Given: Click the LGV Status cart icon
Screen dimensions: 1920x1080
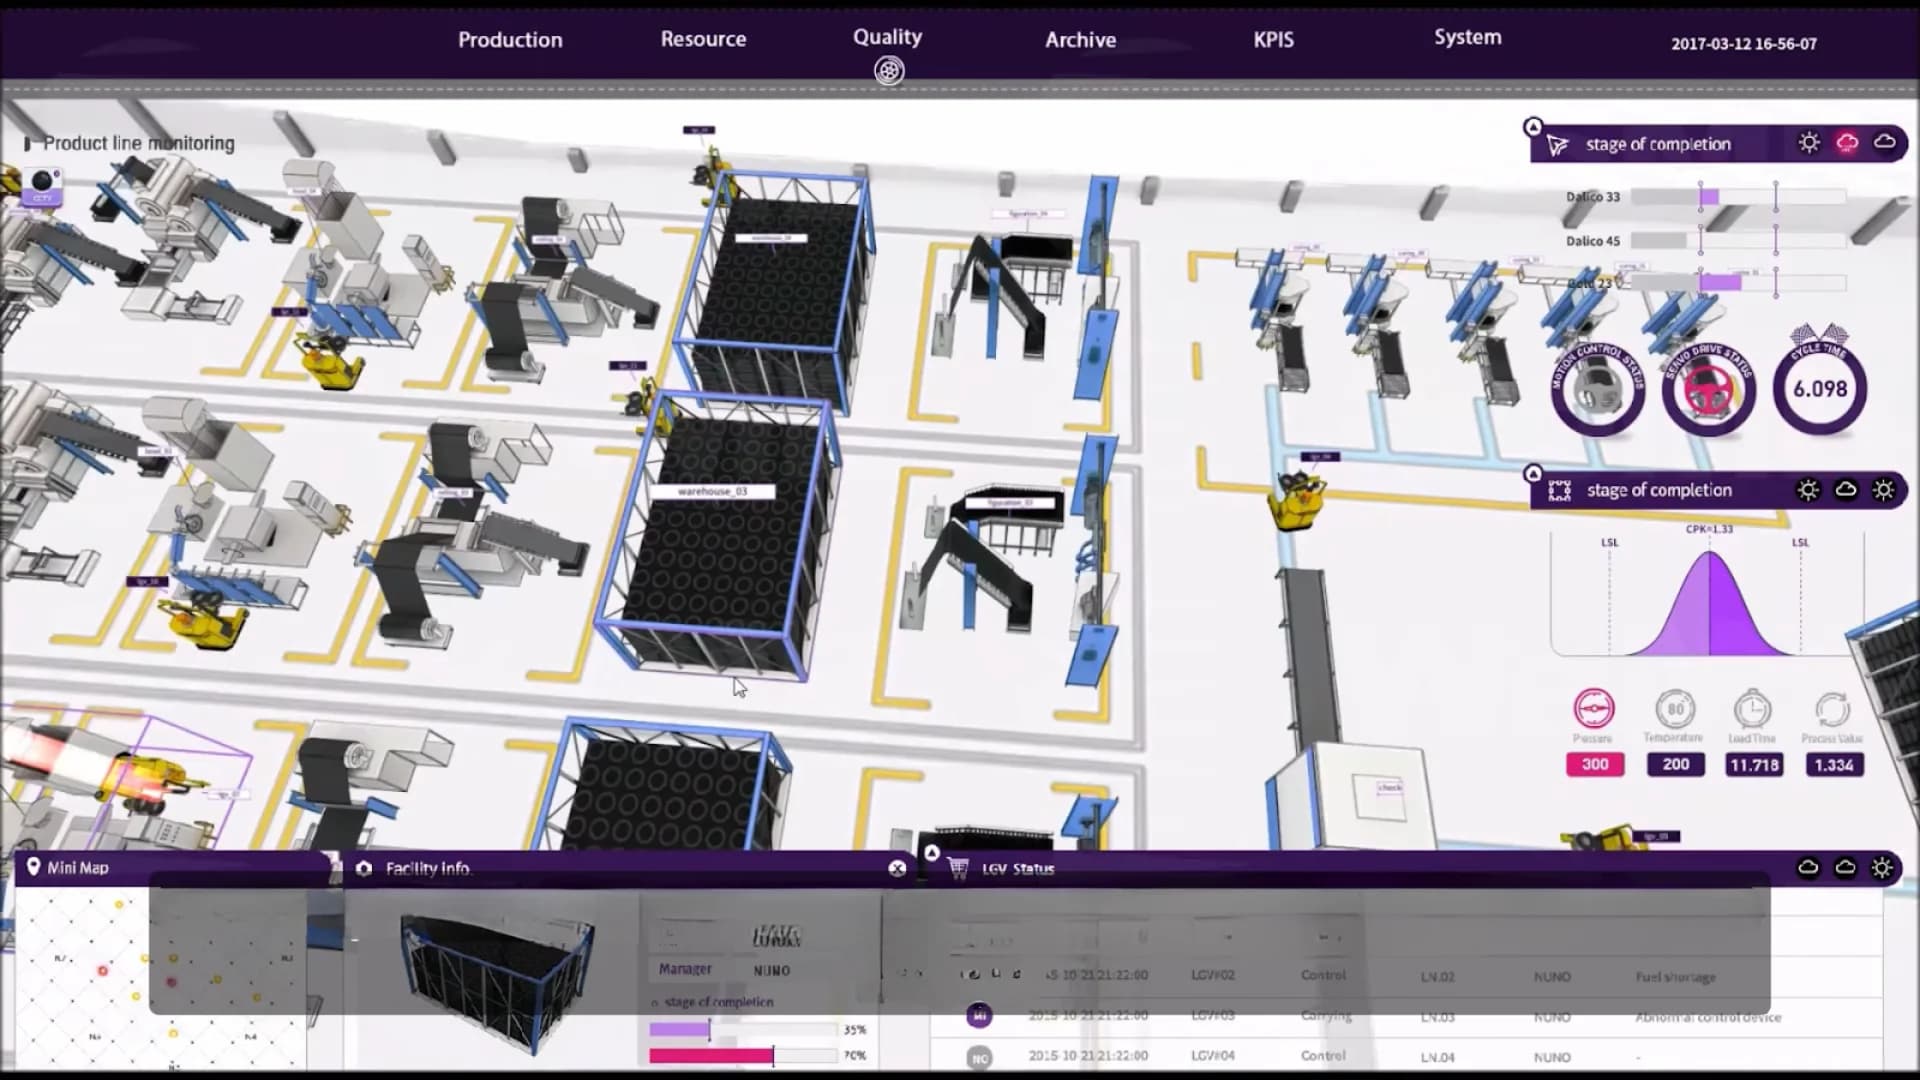Looking at the screenshot, I should click(958, 868).
